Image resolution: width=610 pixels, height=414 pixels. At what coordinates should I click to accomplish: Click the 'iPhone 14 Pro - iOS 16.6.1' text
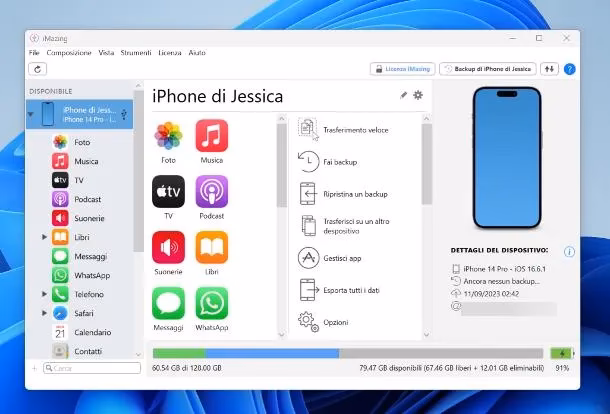click(x=505, y=269)
